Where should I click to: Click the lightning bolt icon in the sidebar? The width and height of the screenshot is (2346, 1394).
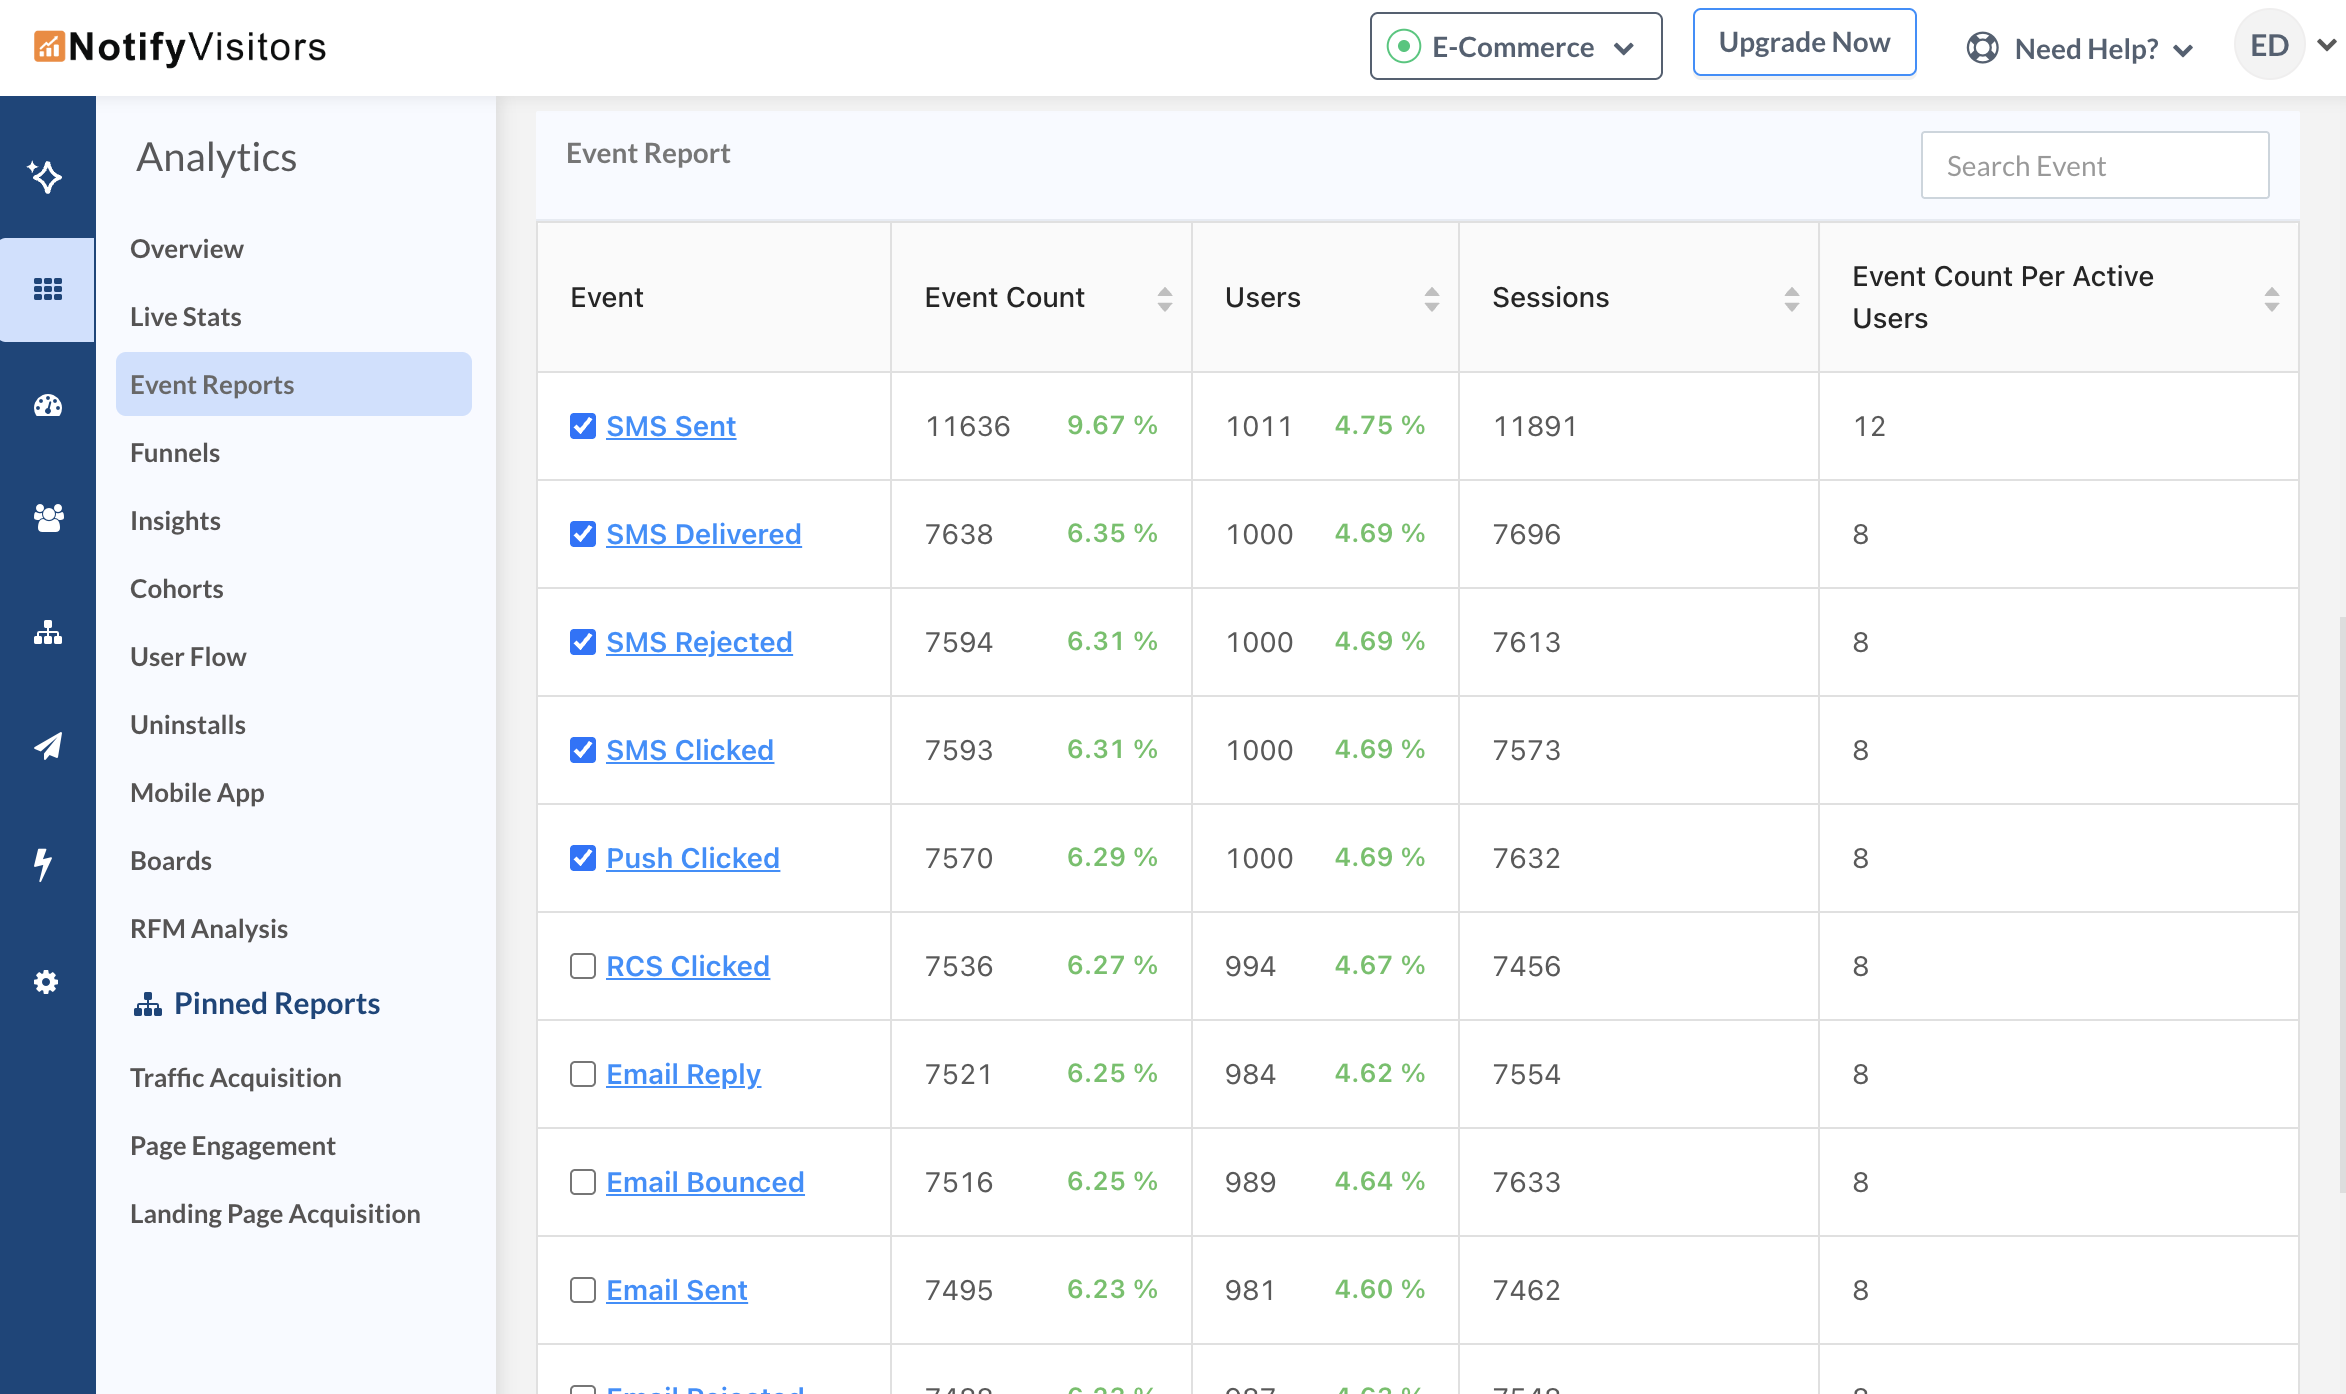[x=43, y=864]
